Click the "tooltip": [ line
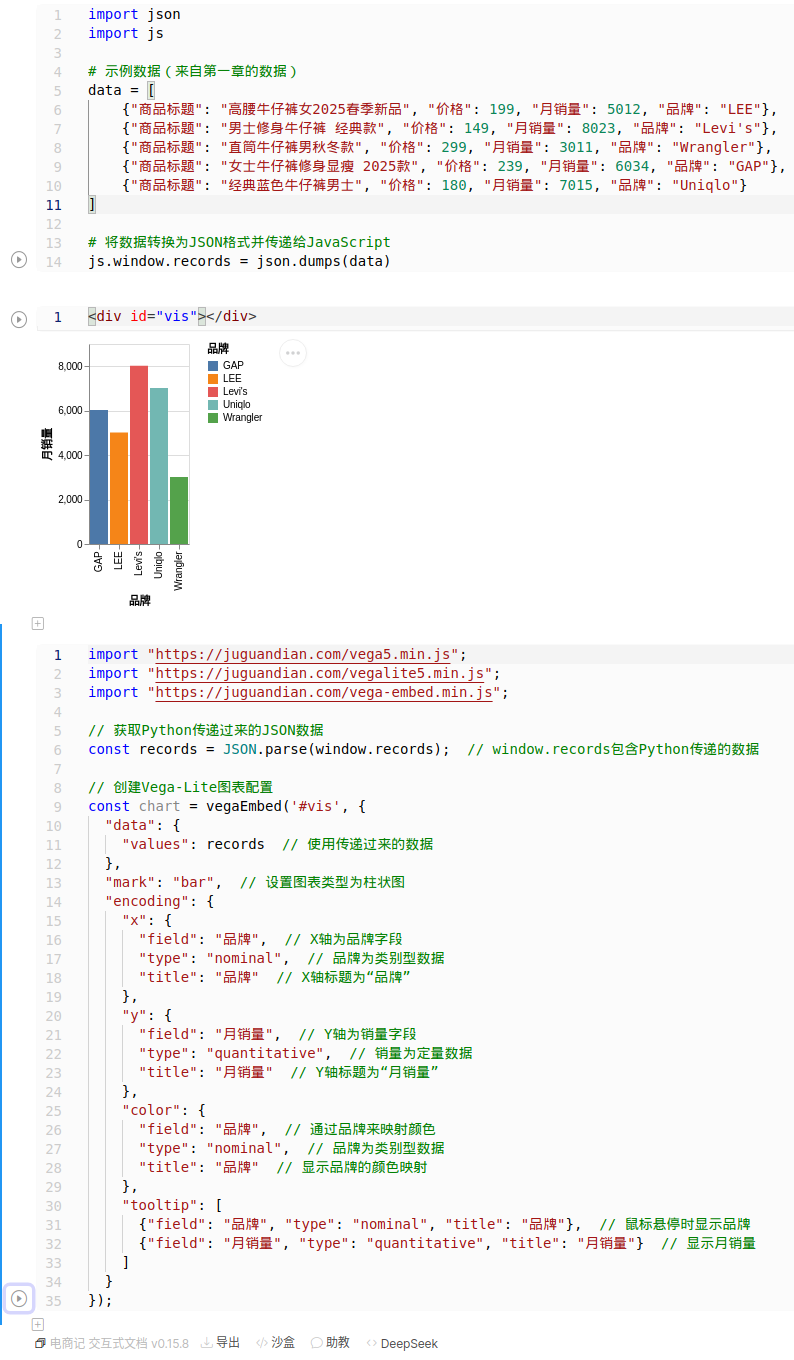 click(x=172, y=1205)
